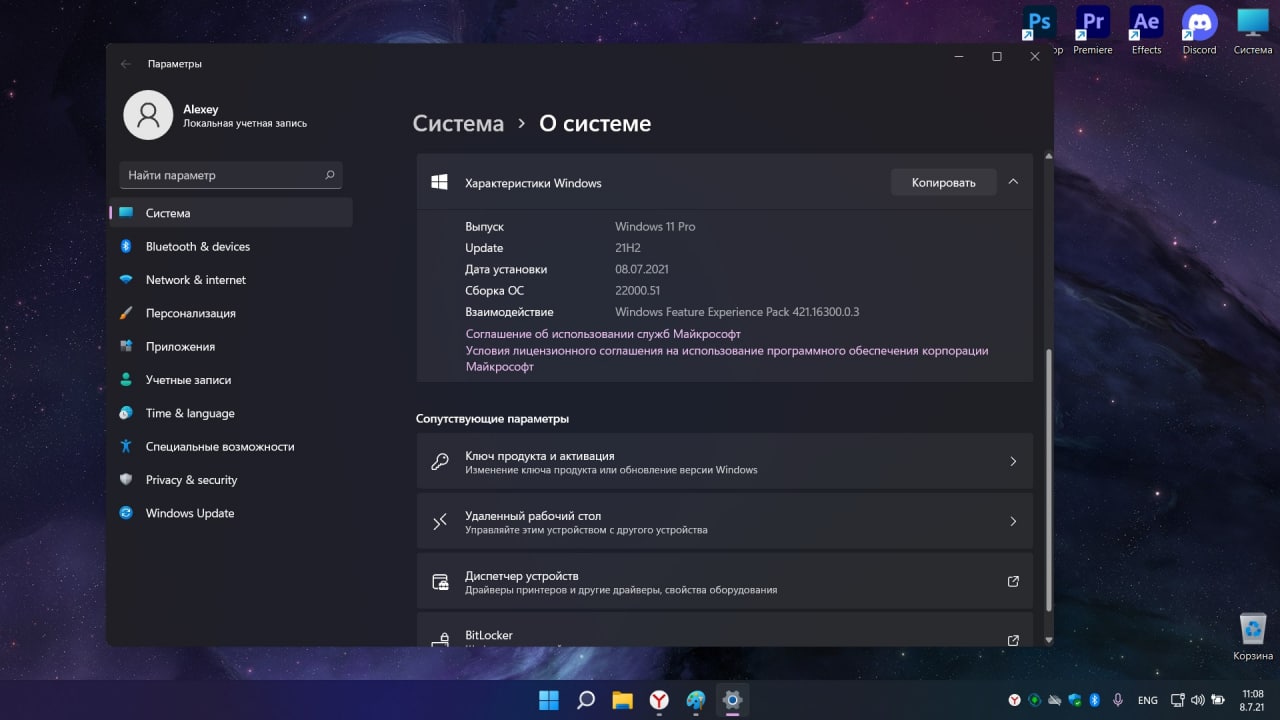The height and width of the screenshot is (720, 1280).
Task: Open the Корзина recycle bin
Action: coord(1252,636)
